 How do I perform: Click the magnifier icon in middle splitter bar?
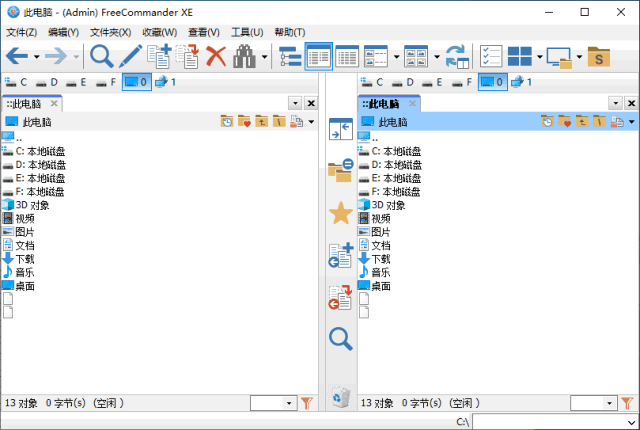pyautogui.click(x=340, y=339)
